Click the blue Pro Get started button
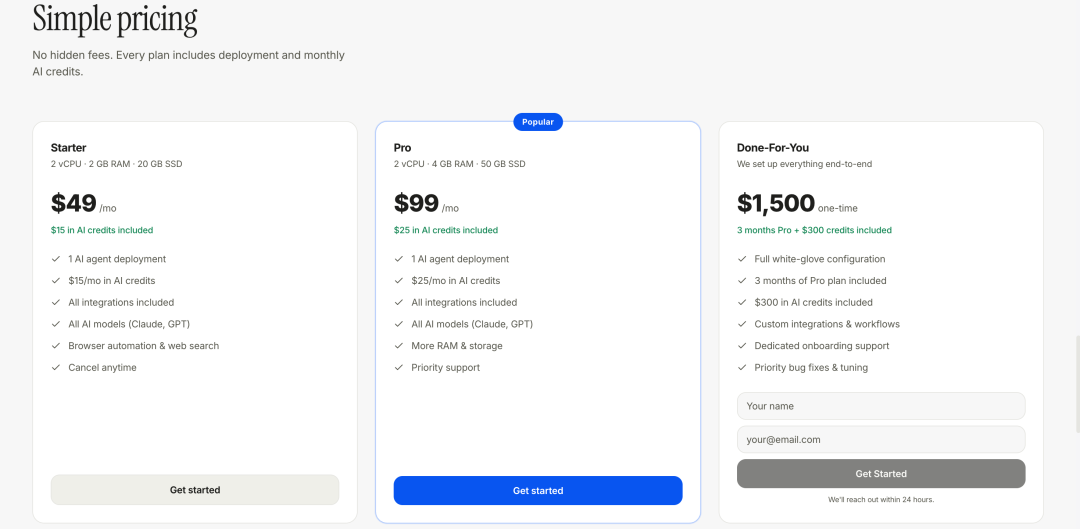The width and height of the screenshot is (1080, 529). [538, 490]
